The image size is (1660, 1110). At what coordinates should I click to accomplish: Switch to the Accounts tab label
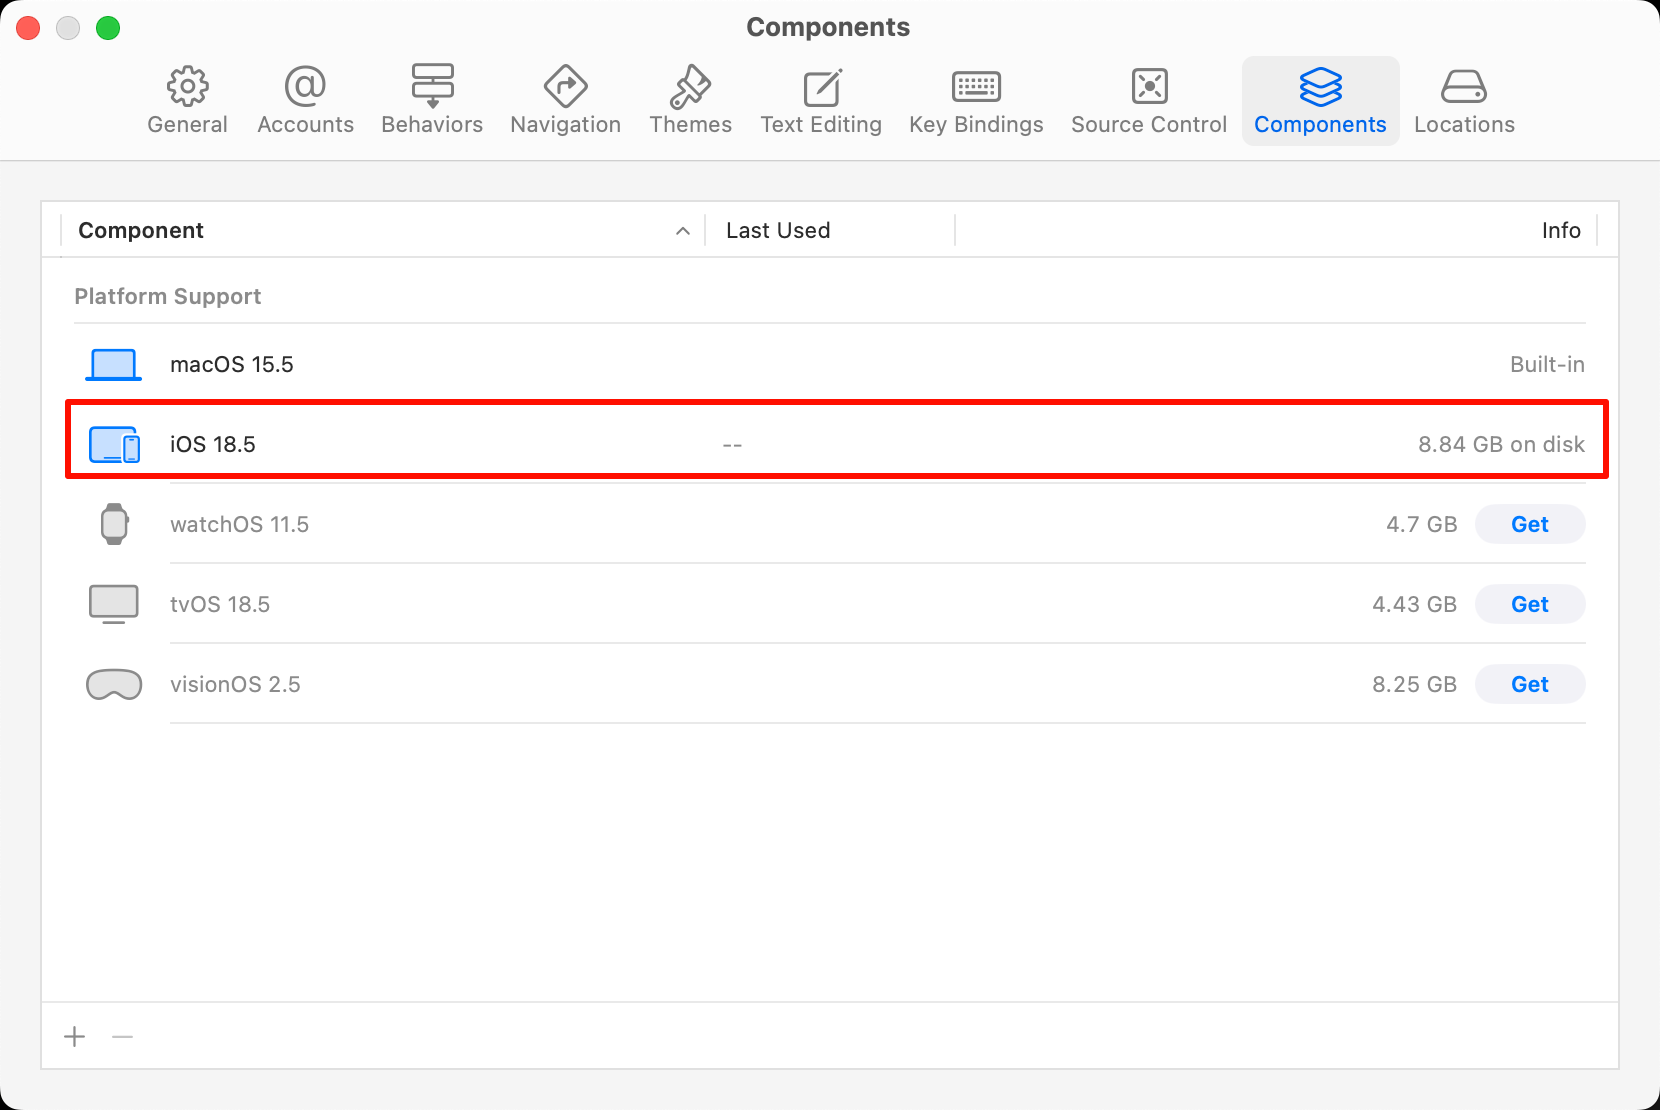[x=306, y=125]
